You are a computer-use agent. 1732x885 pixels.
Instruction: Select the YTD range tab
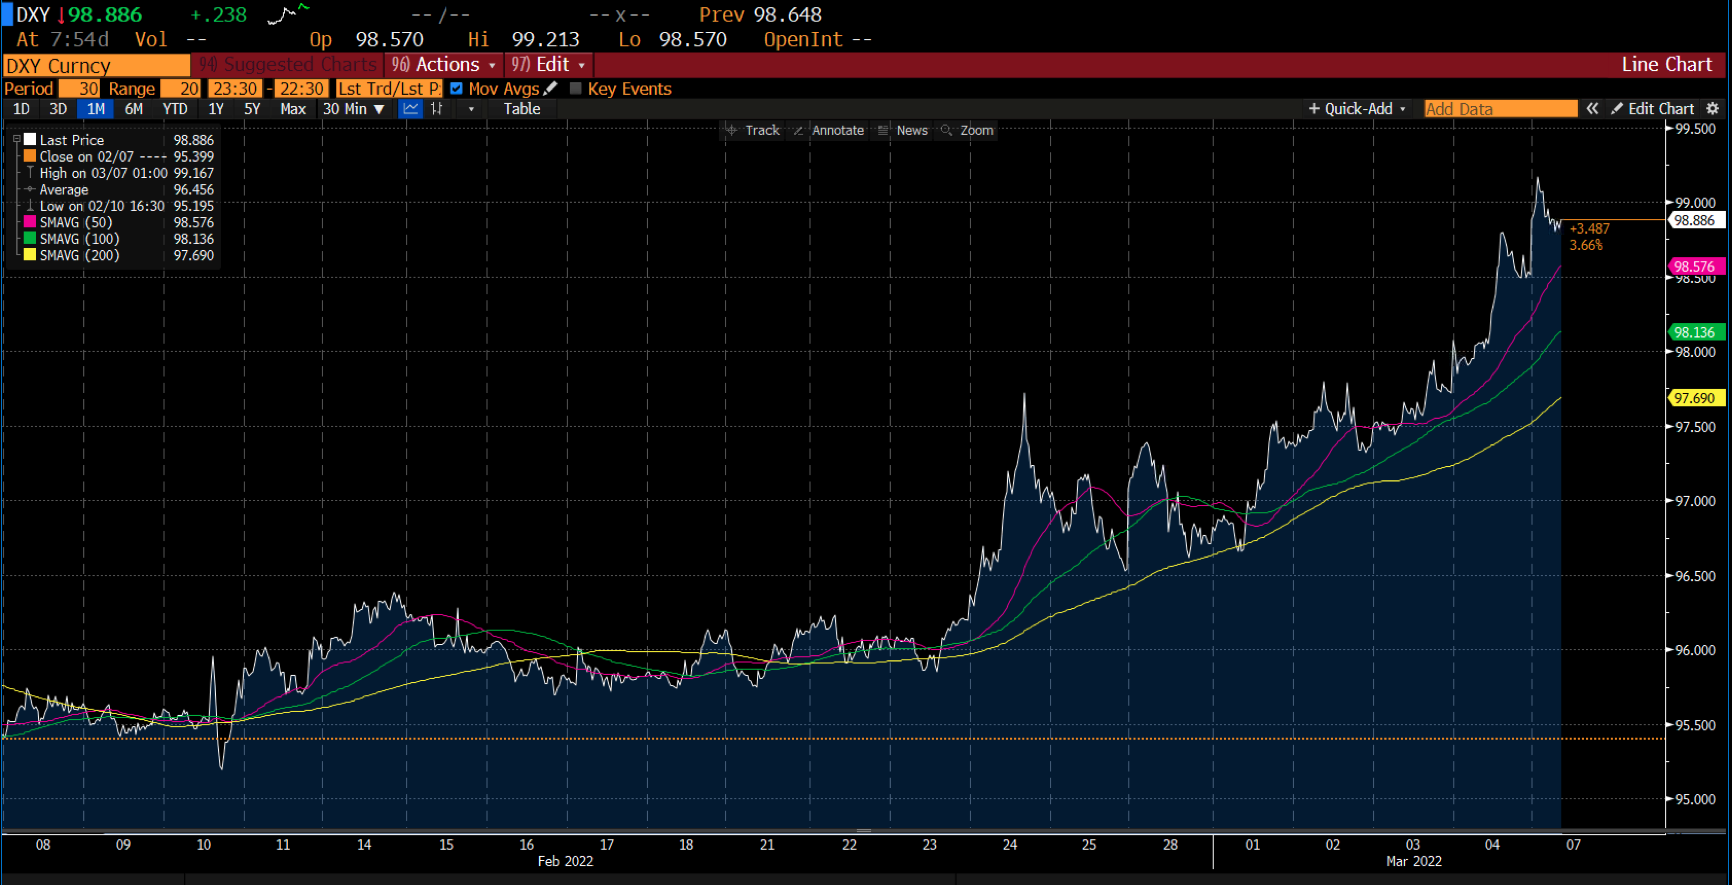[x=175, y=109]
